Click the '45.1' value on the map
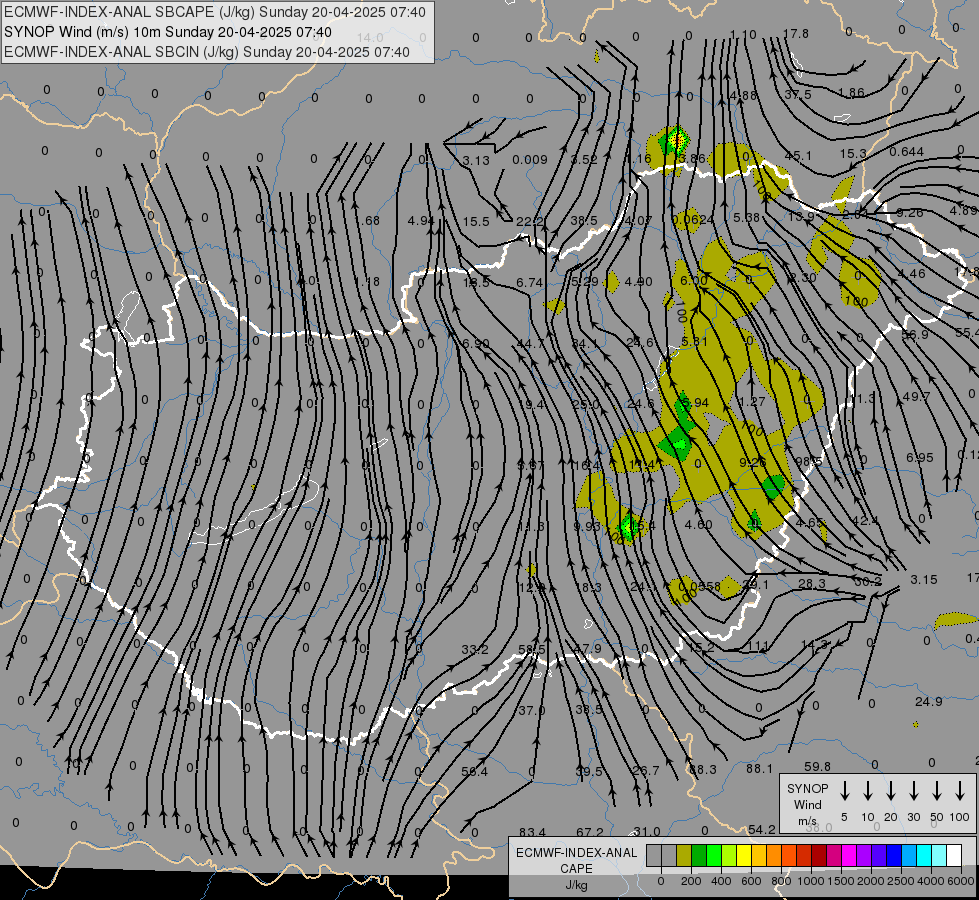 tap(798, 156)
